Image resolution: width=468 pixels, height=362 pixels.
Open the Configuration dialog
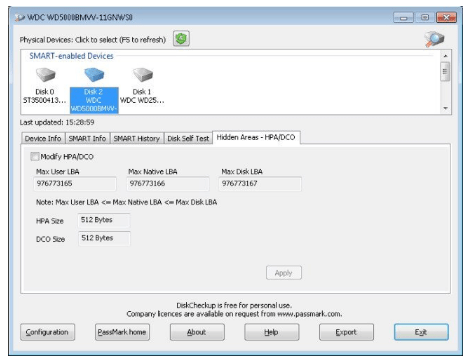47,332
